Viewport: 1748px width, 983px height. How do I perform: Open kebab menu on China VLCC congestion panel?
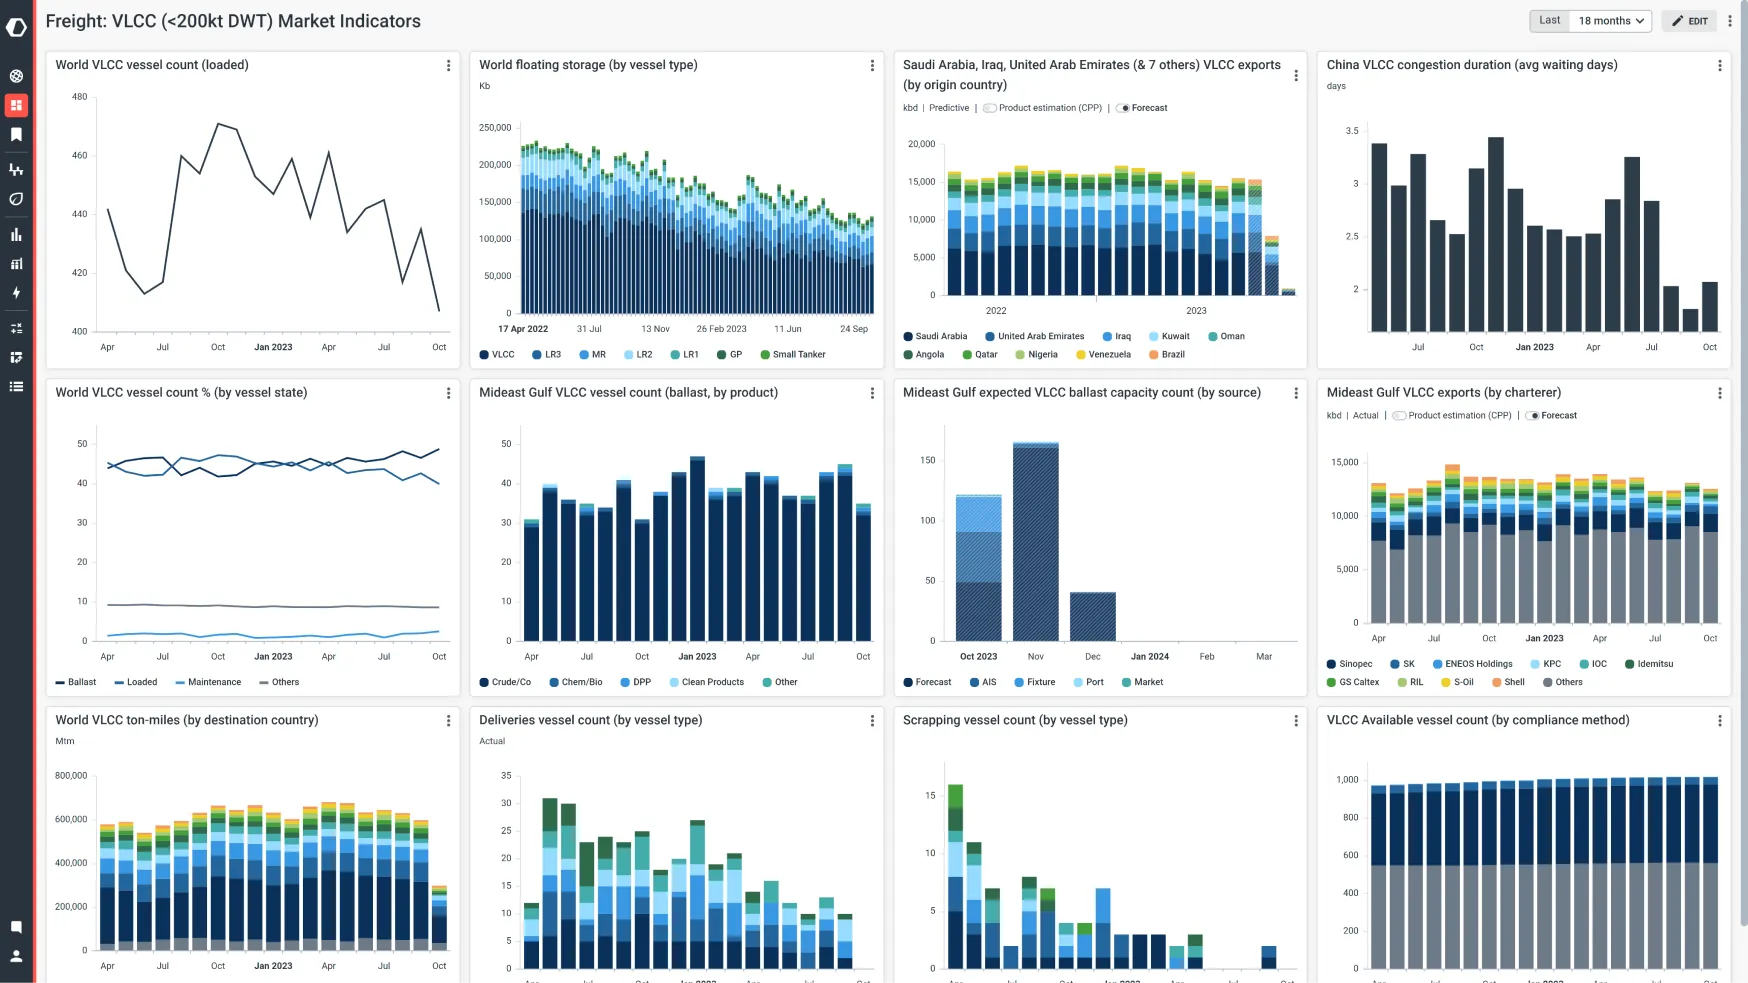[x=1721, y=65]
